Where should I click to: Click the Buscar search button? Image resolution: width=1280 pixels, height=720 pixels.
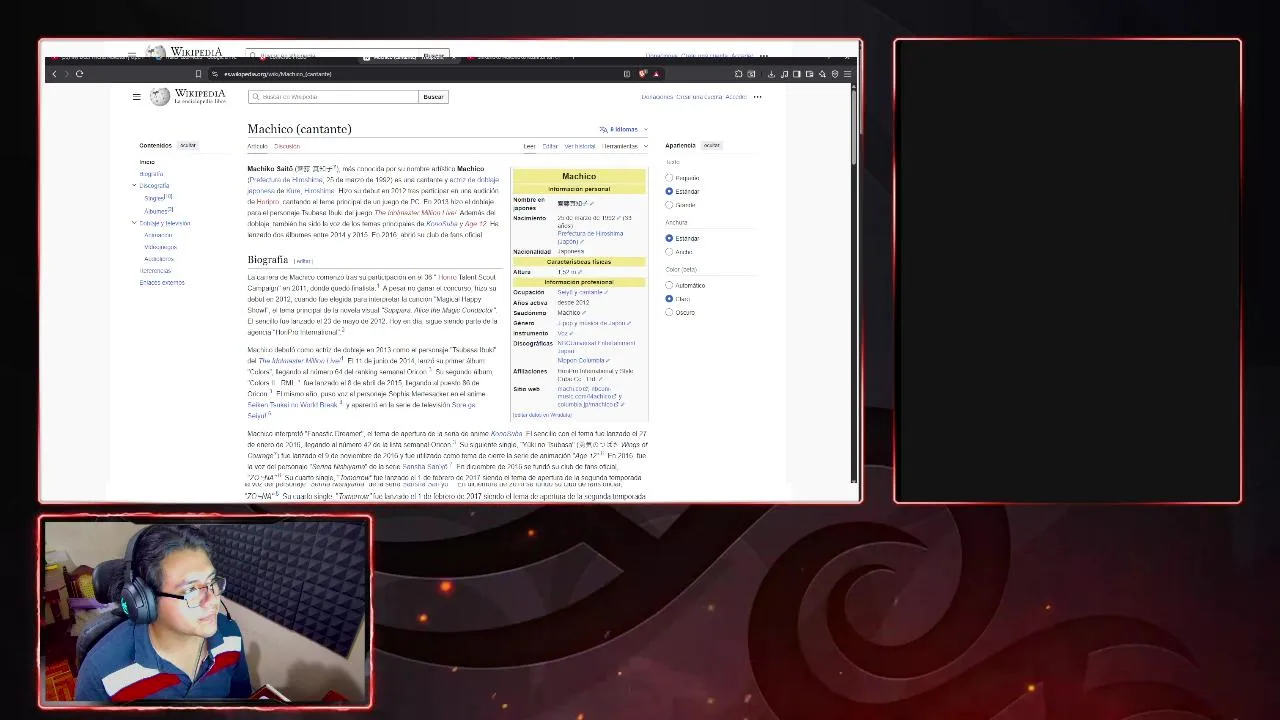(433, 97)
